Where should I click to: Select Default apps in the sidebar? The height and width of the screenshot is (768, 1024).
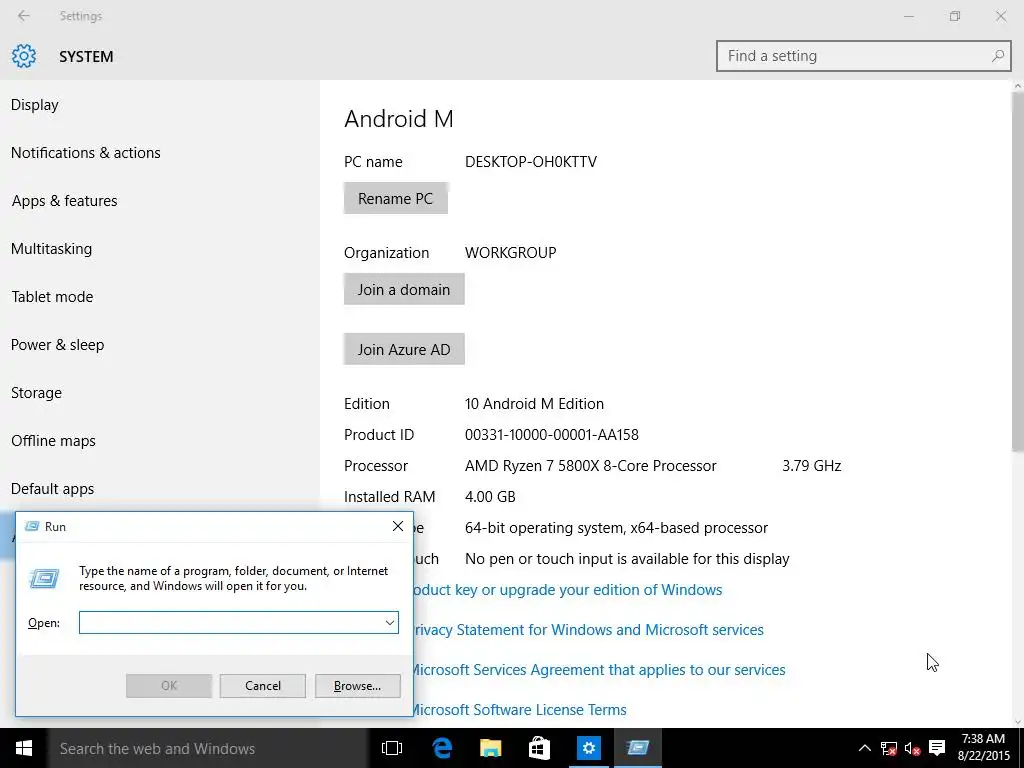(52, 488)
